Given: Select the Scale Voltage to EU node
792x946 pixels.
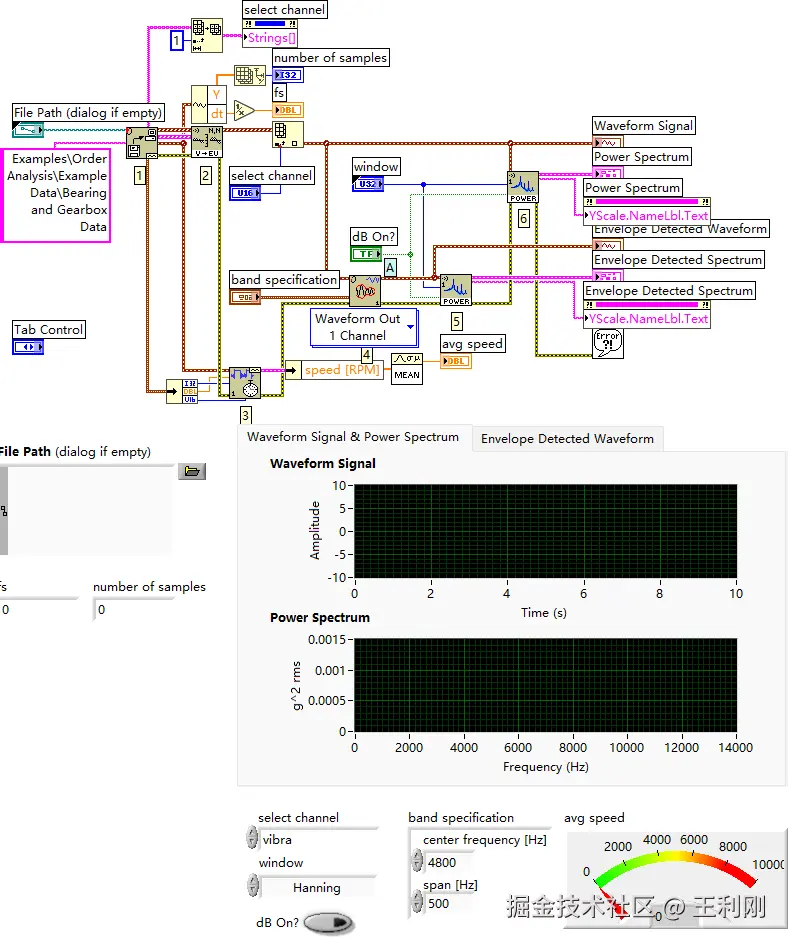Looking at the screenshot, I should coord(206,142).
